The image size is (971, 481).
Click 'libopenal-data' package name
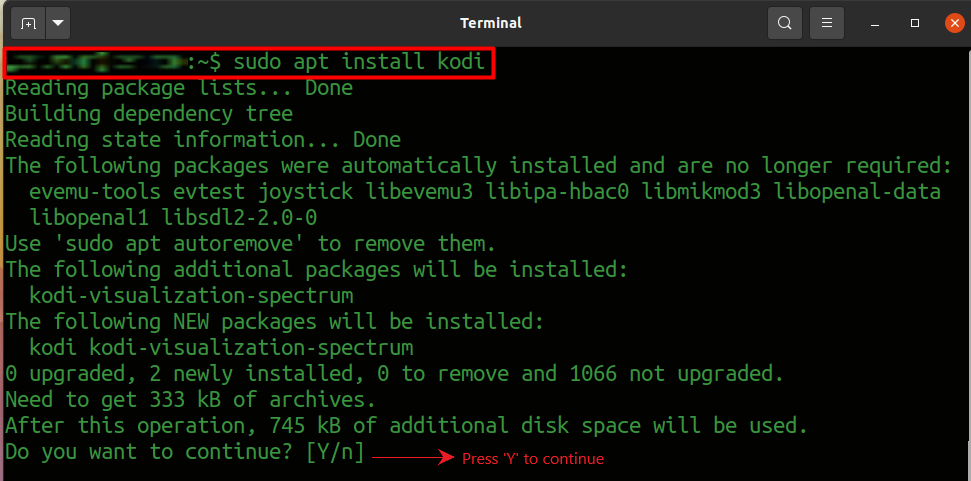pyautogui.click(x=857, y=191)
